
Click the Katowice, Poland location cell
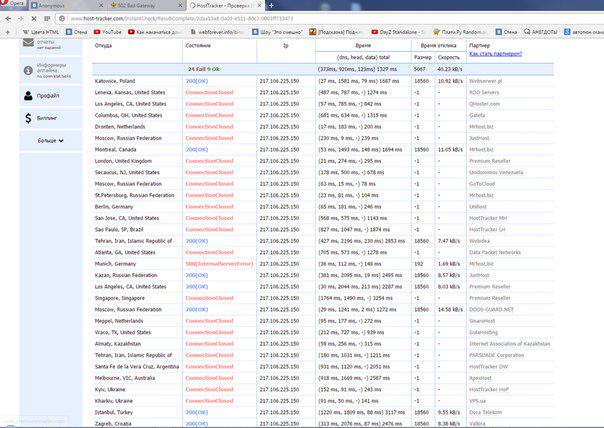click(115, 81)
